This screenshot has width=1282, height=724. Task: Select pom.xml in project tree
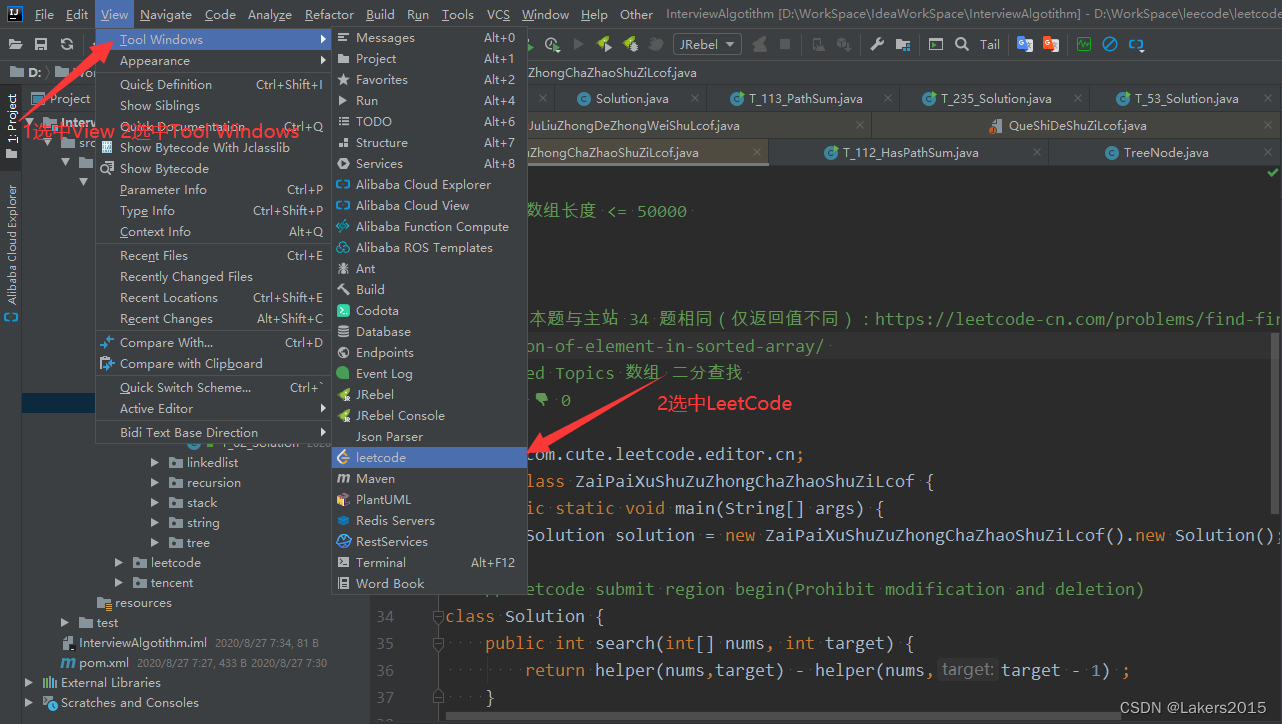point(104,663)
